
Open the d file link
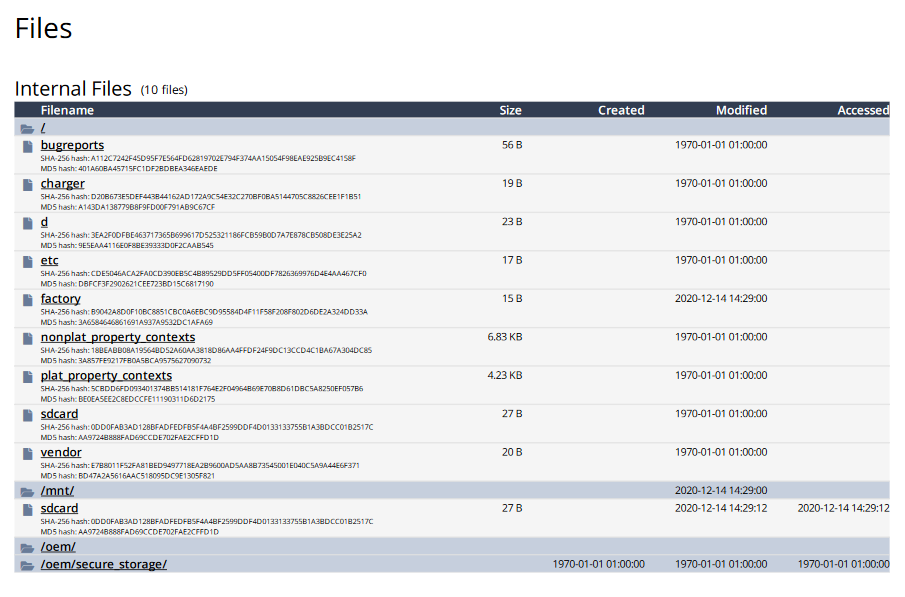point(44,222)
